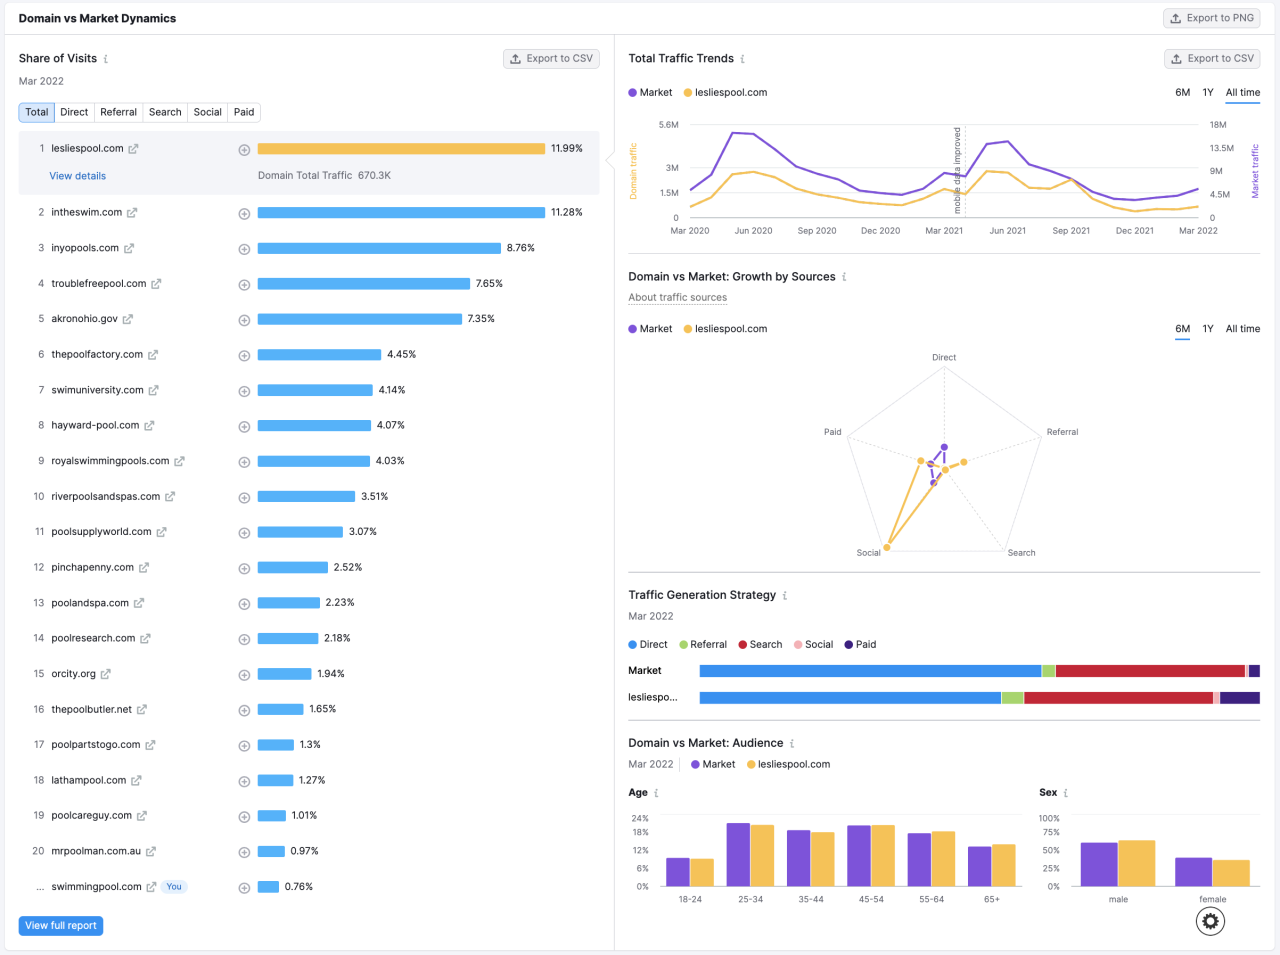The width and height of the screenshot is (1280, 955).
Task: Open external link icon beside hayward-pool.com
Action: coord(149,426)
